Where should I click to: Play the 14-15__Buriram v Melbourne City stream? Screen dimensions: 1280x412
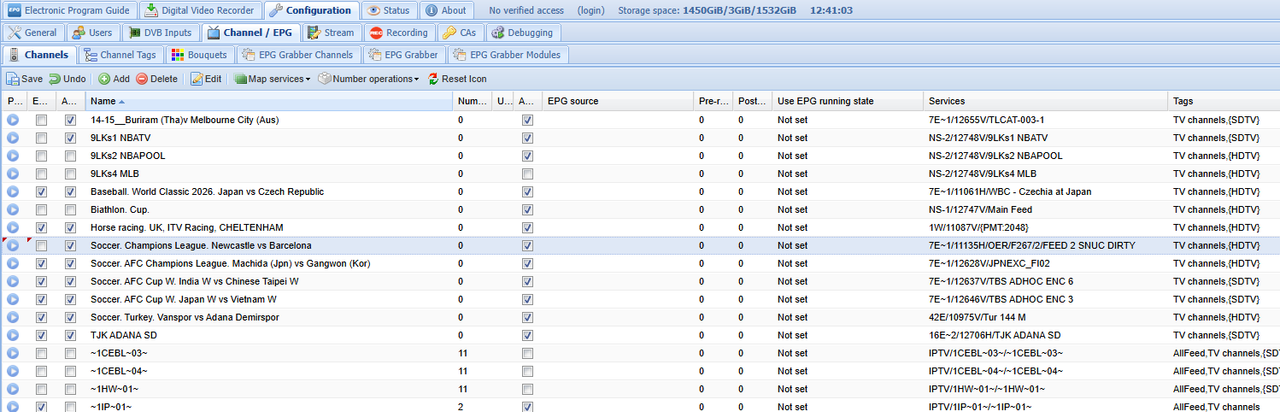pyautogui.click(x=13, y=120)
